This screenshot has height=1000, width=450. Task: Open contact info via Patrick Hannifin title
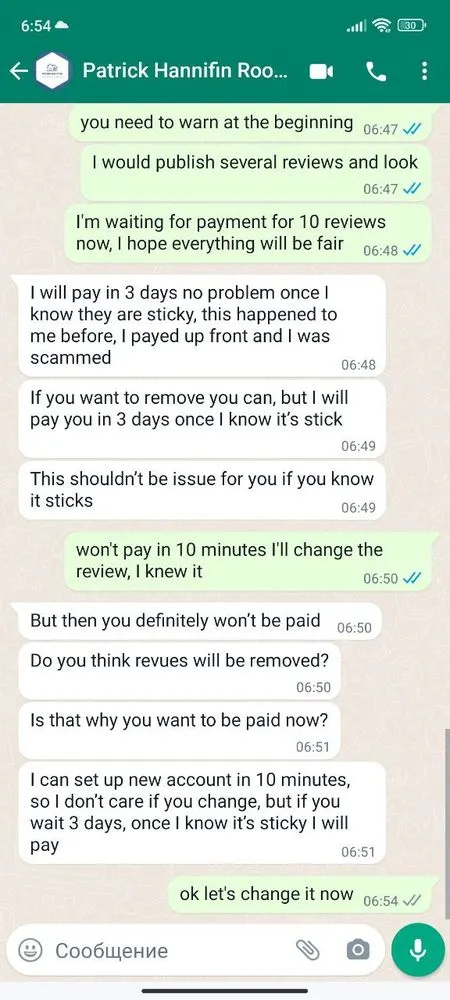pos(185,71)
